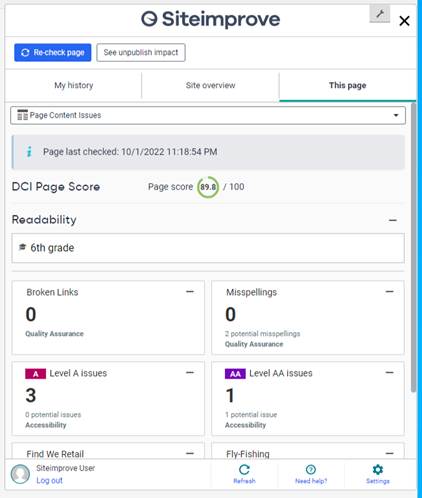Viewport: 422px width, 498px height.
Task: Click the vertical scrollbar of the panel
Action: pyautogui.click(x=413, y=248)
